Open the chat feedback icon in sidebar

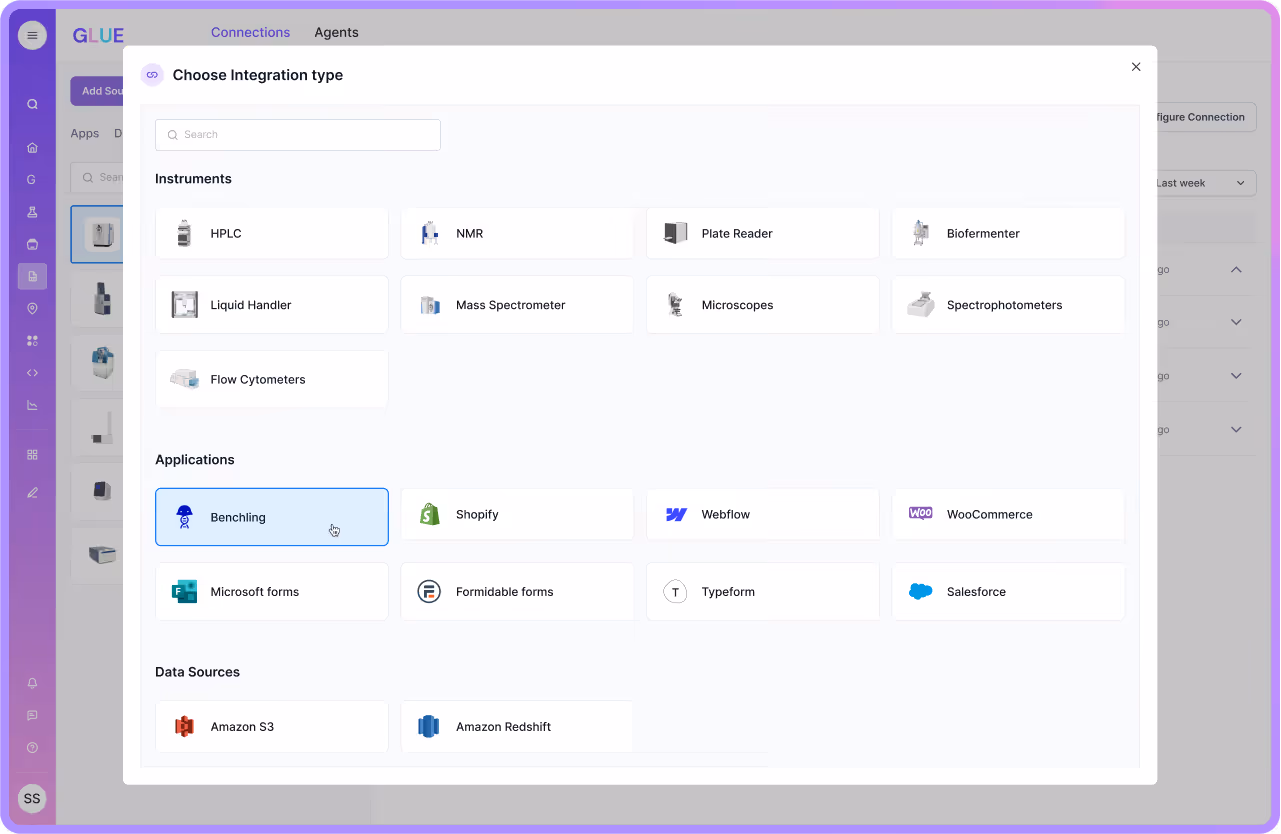pos(32,715)
